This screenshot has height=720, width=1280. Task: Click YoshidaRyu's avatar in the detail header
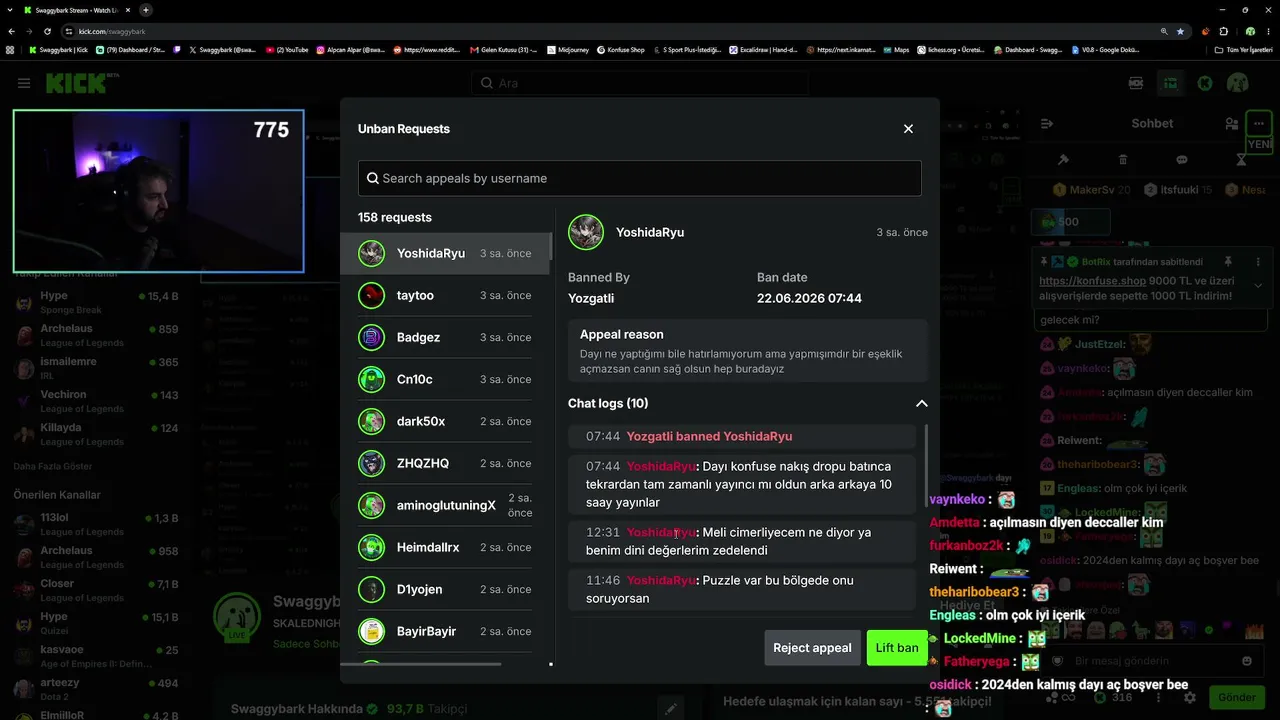[x=586, y=232]
